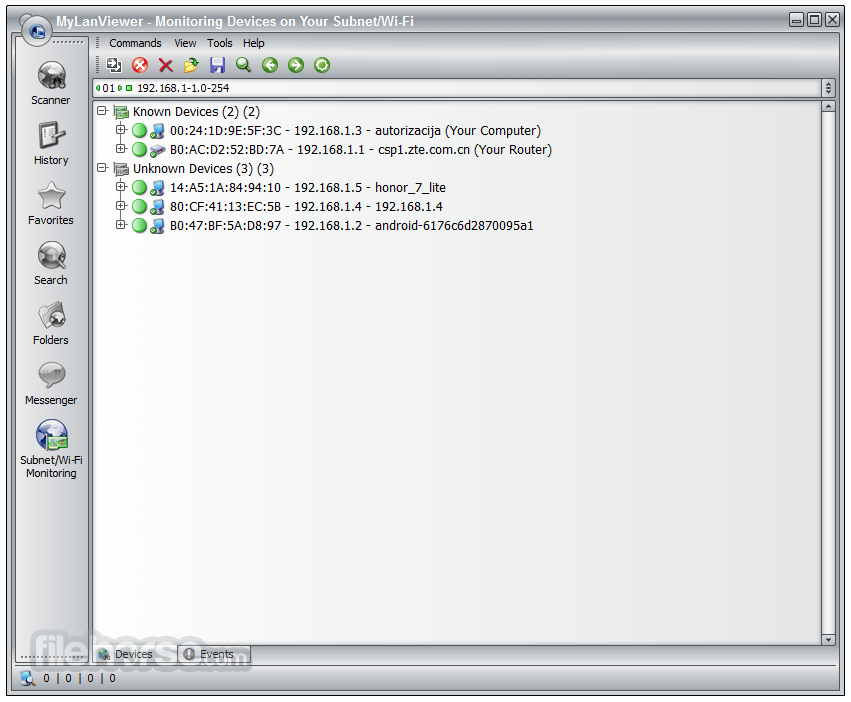Click the scrollbar up arrow
Screen dimensions: 851x702
click(828, 106)
